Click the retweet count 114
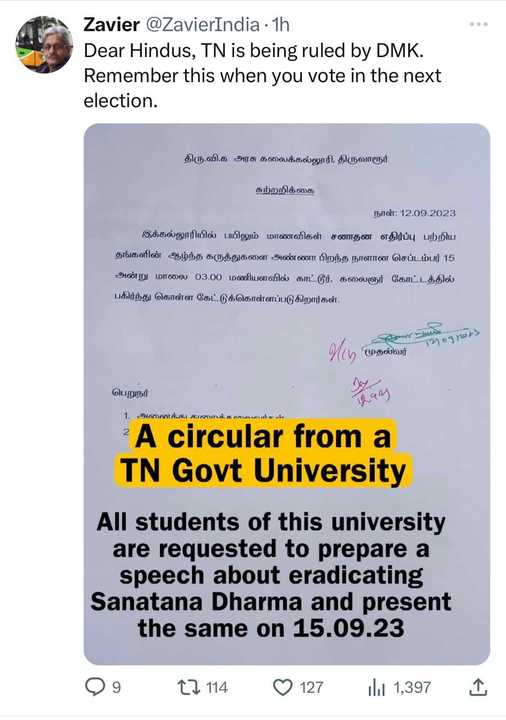This screenshot has height=720, width=506. 216,687
